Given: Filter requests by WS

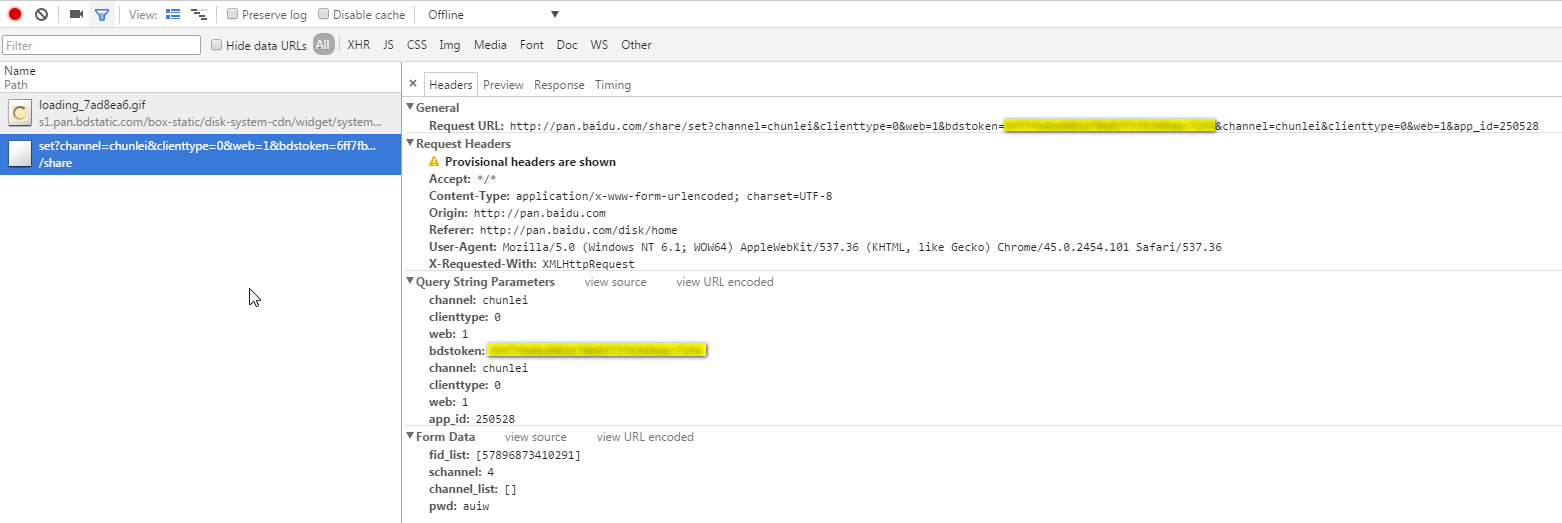Looking at the screenshot, I should 599,45.
